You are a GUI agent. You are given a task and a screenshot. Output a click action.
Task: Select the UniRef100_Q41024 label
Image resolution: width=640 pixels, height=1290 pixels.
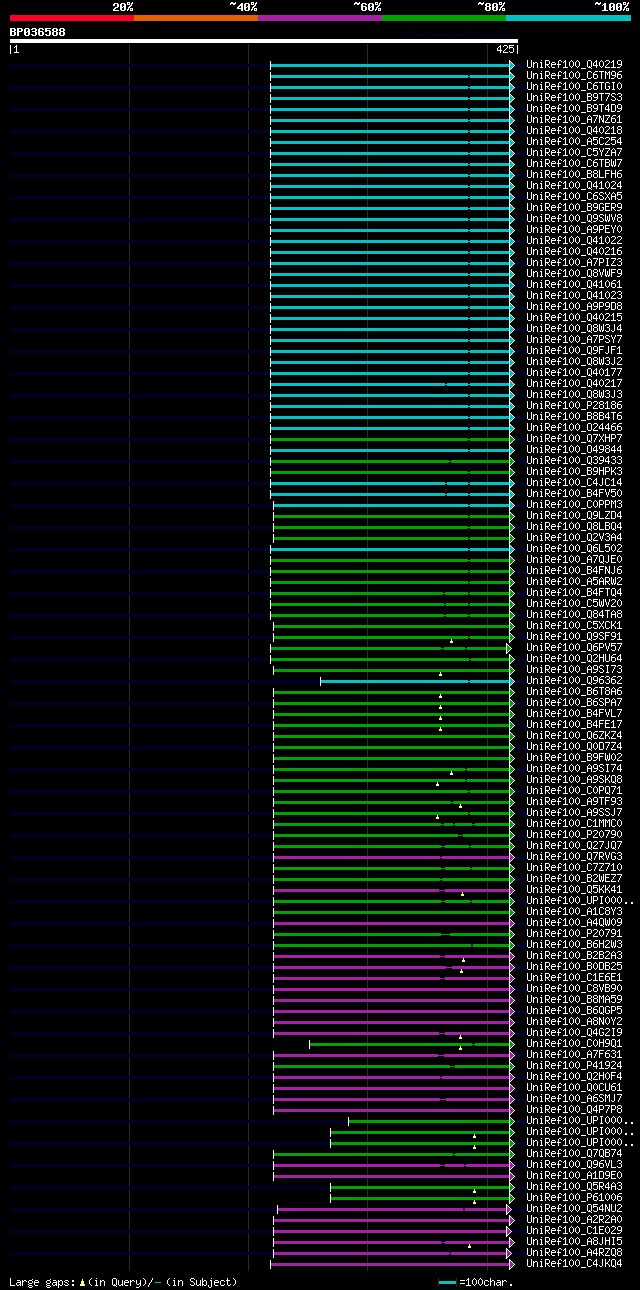tap(574, 186)
